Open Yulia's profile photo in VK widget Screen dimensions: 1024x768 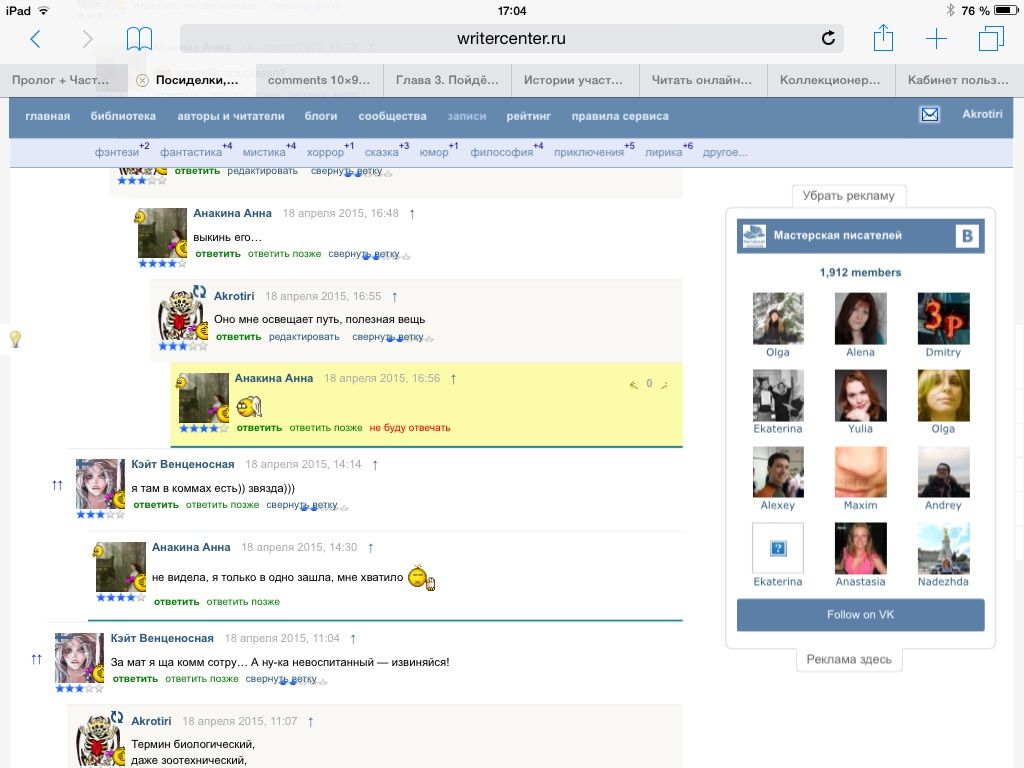[860, 396]
